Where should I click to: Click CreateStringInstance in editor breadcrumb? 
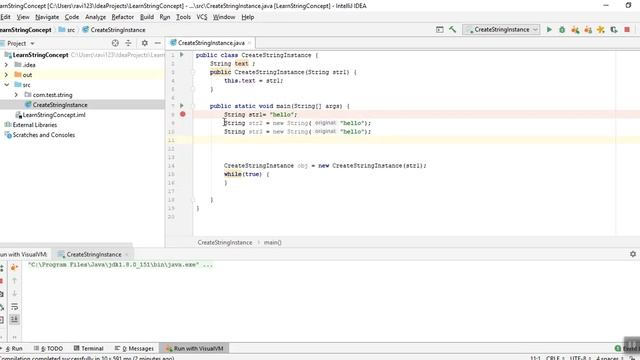pos(225,242)
